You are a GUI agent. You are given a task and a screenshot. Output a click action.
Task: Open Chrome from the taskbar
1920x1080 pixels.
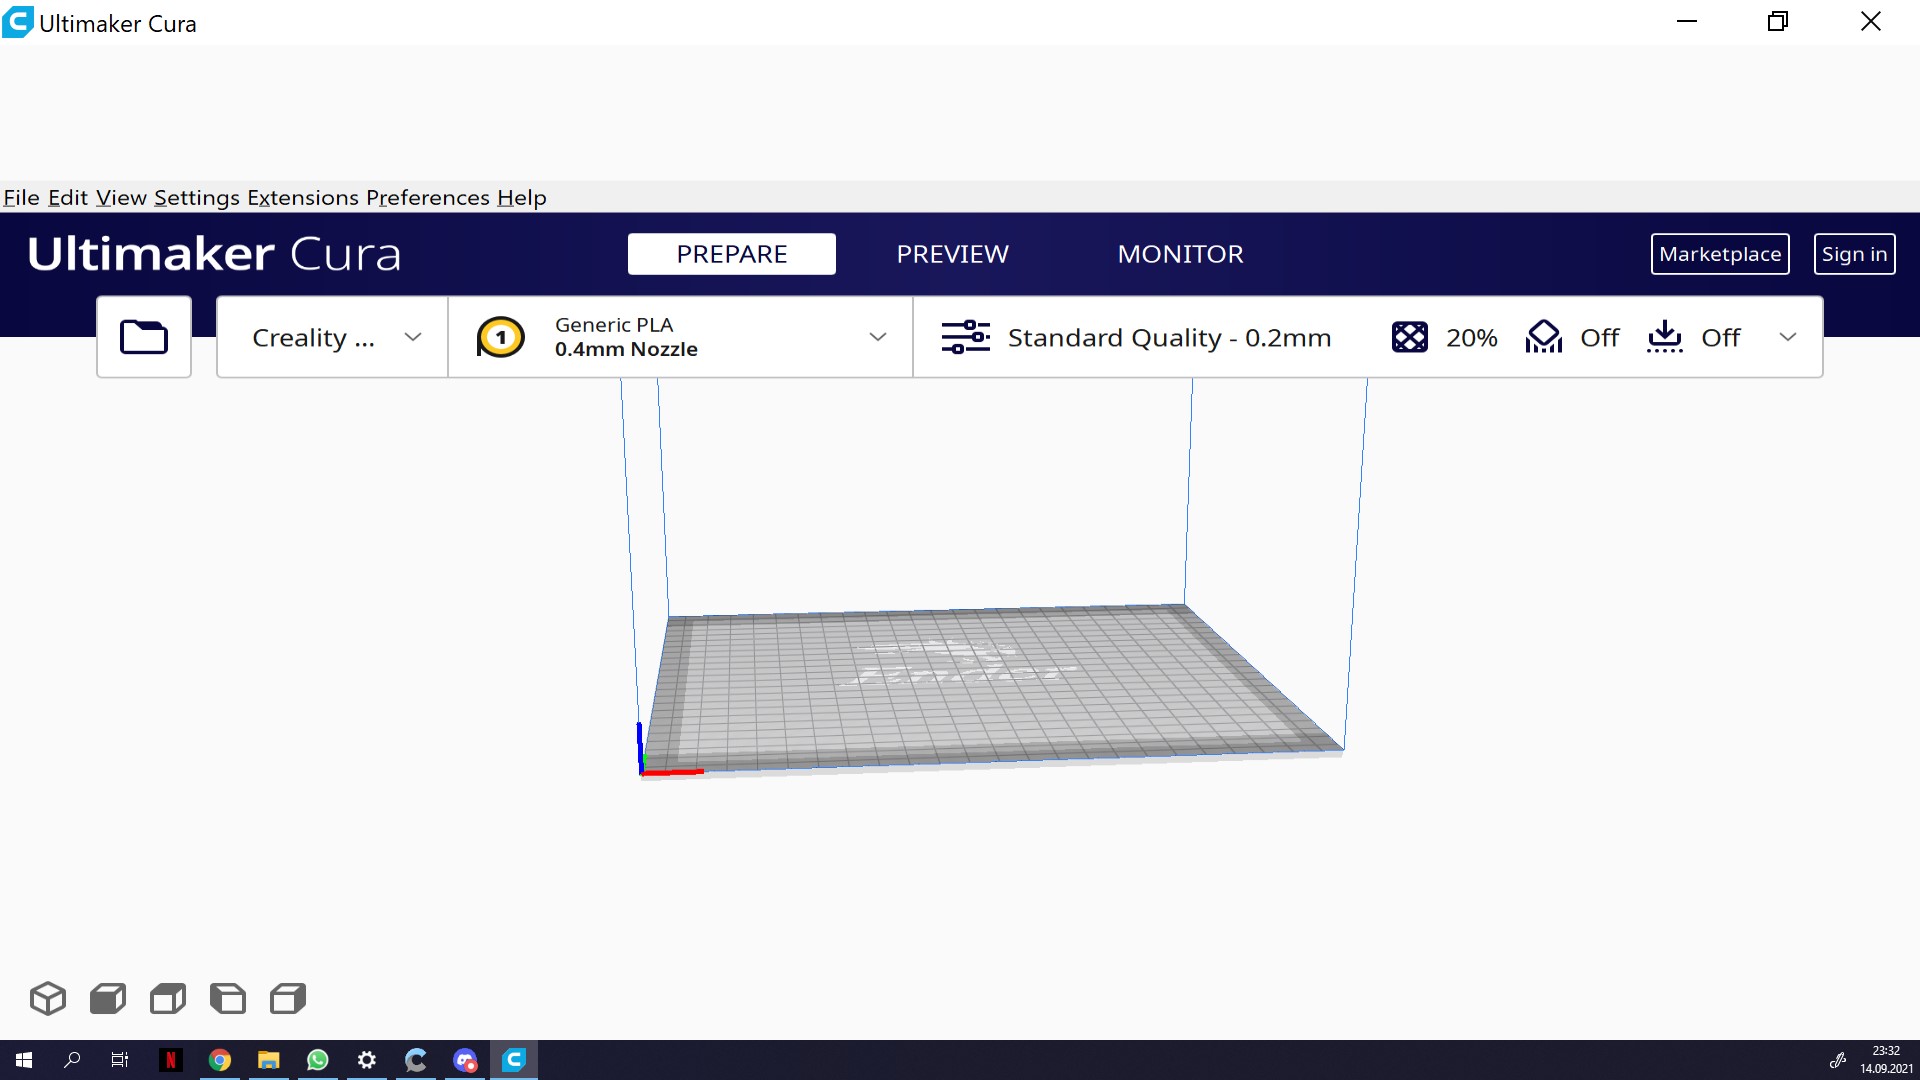click(x=219, y=1059)
